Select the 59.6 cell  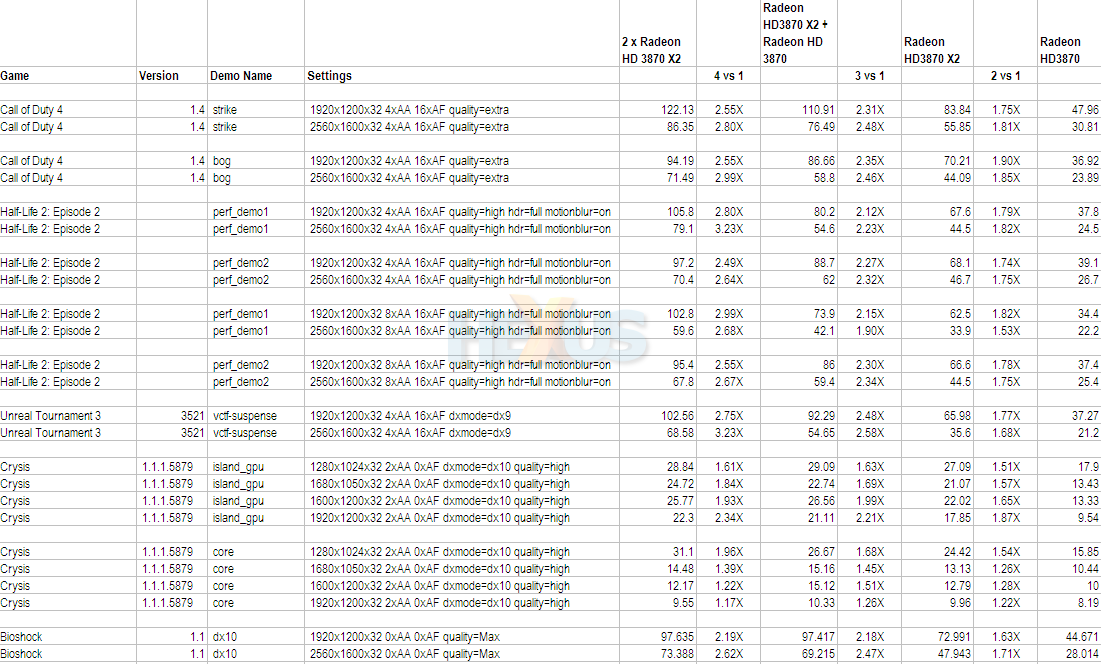(657, 331)
